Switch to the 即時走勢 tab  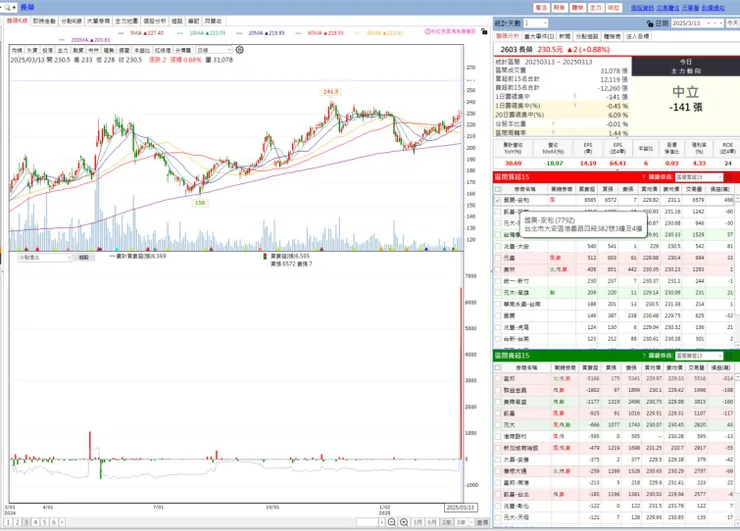[44, 21]
